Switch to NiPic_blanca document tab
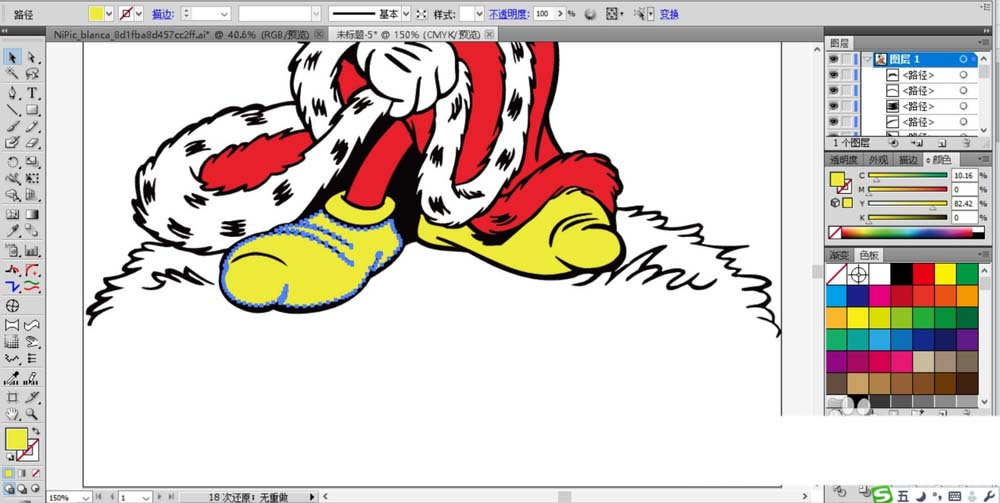 (x=182, y=34)
